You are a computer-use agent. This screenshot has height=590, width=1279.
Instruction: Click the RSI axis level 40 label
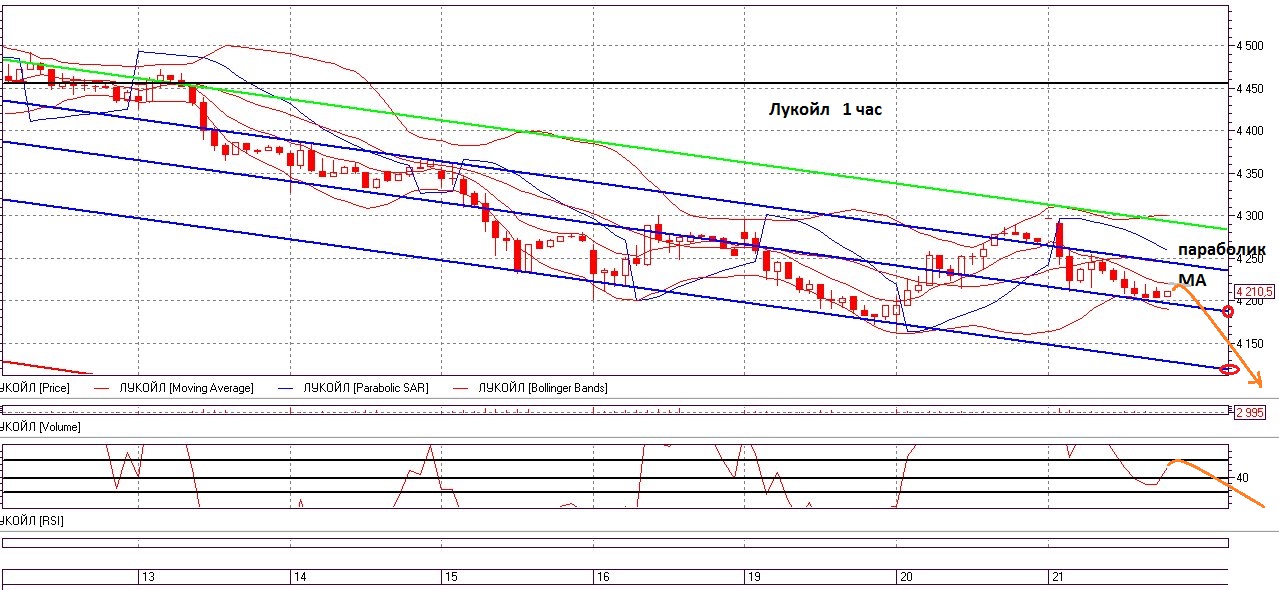coord(1242,478)
